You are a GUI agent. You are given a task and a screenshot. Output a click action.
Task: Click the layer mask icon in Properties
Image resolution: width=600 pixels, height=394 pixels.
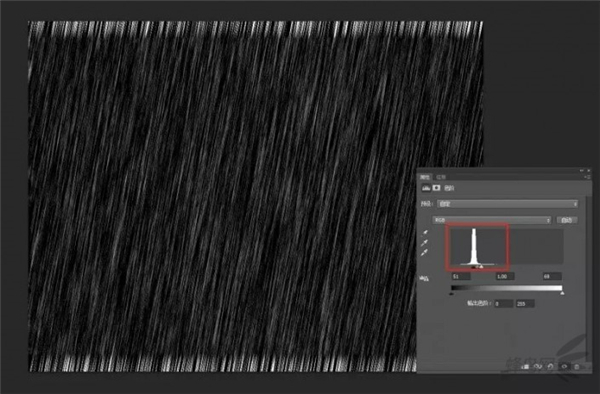[437, 188]
